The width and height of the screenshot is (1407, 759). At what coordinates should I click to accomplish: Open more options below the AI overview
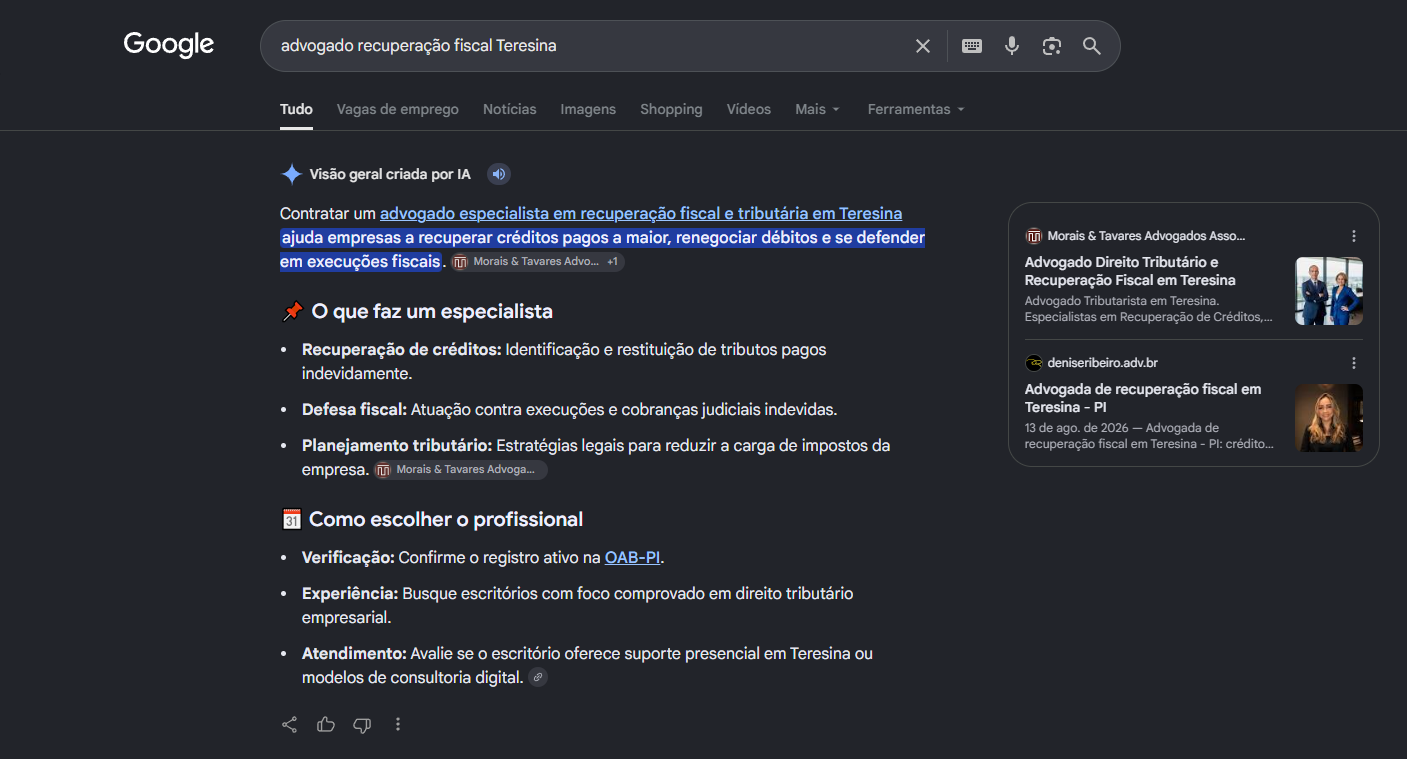pos(398,724)
